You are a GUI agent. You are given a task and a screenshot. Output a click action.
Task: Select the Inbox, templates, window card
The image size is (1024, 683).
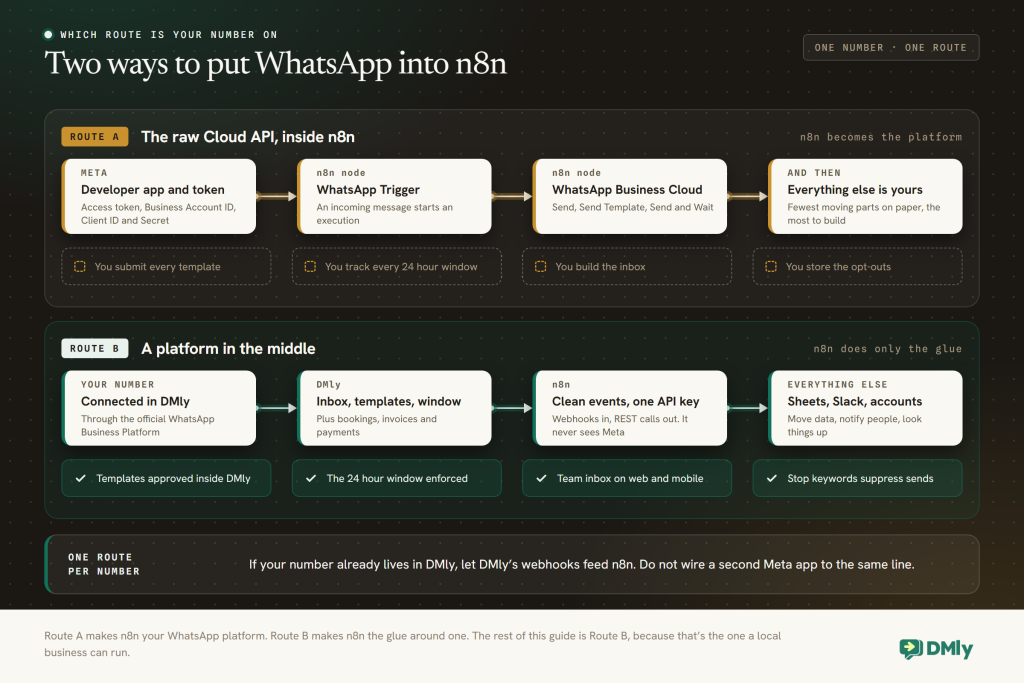[x=394, y=408]
